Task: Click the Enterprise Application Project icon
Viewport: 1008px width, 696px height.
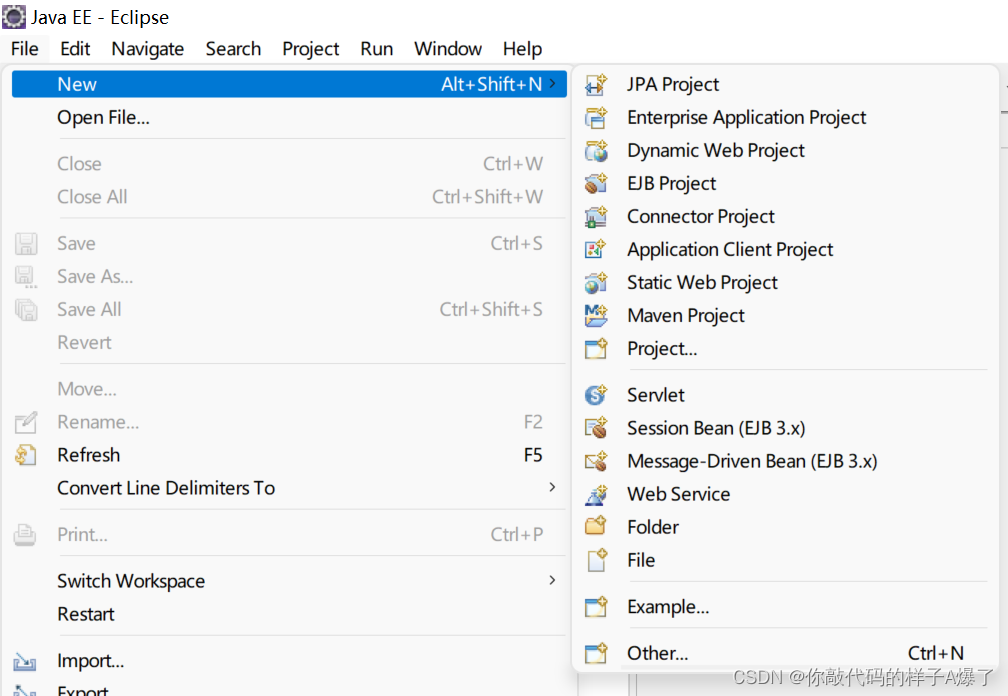Action: tap(596, 118)
